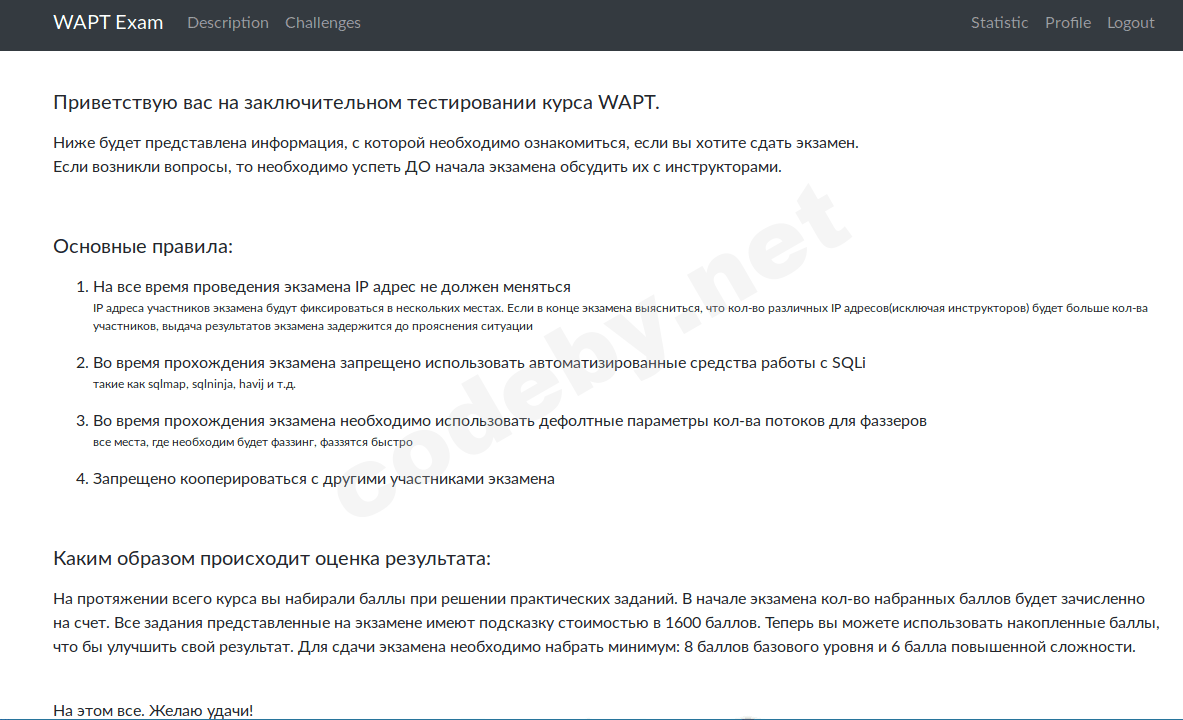Image resolution: width=1183 pixels, height=720 pixels.
Task: Open the Statistic page
Action: point(999,22)
